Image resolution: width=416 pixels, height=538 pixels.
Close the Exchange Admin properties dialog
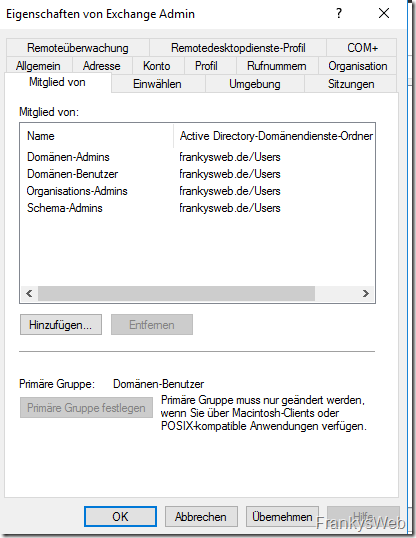pos(384,13)
